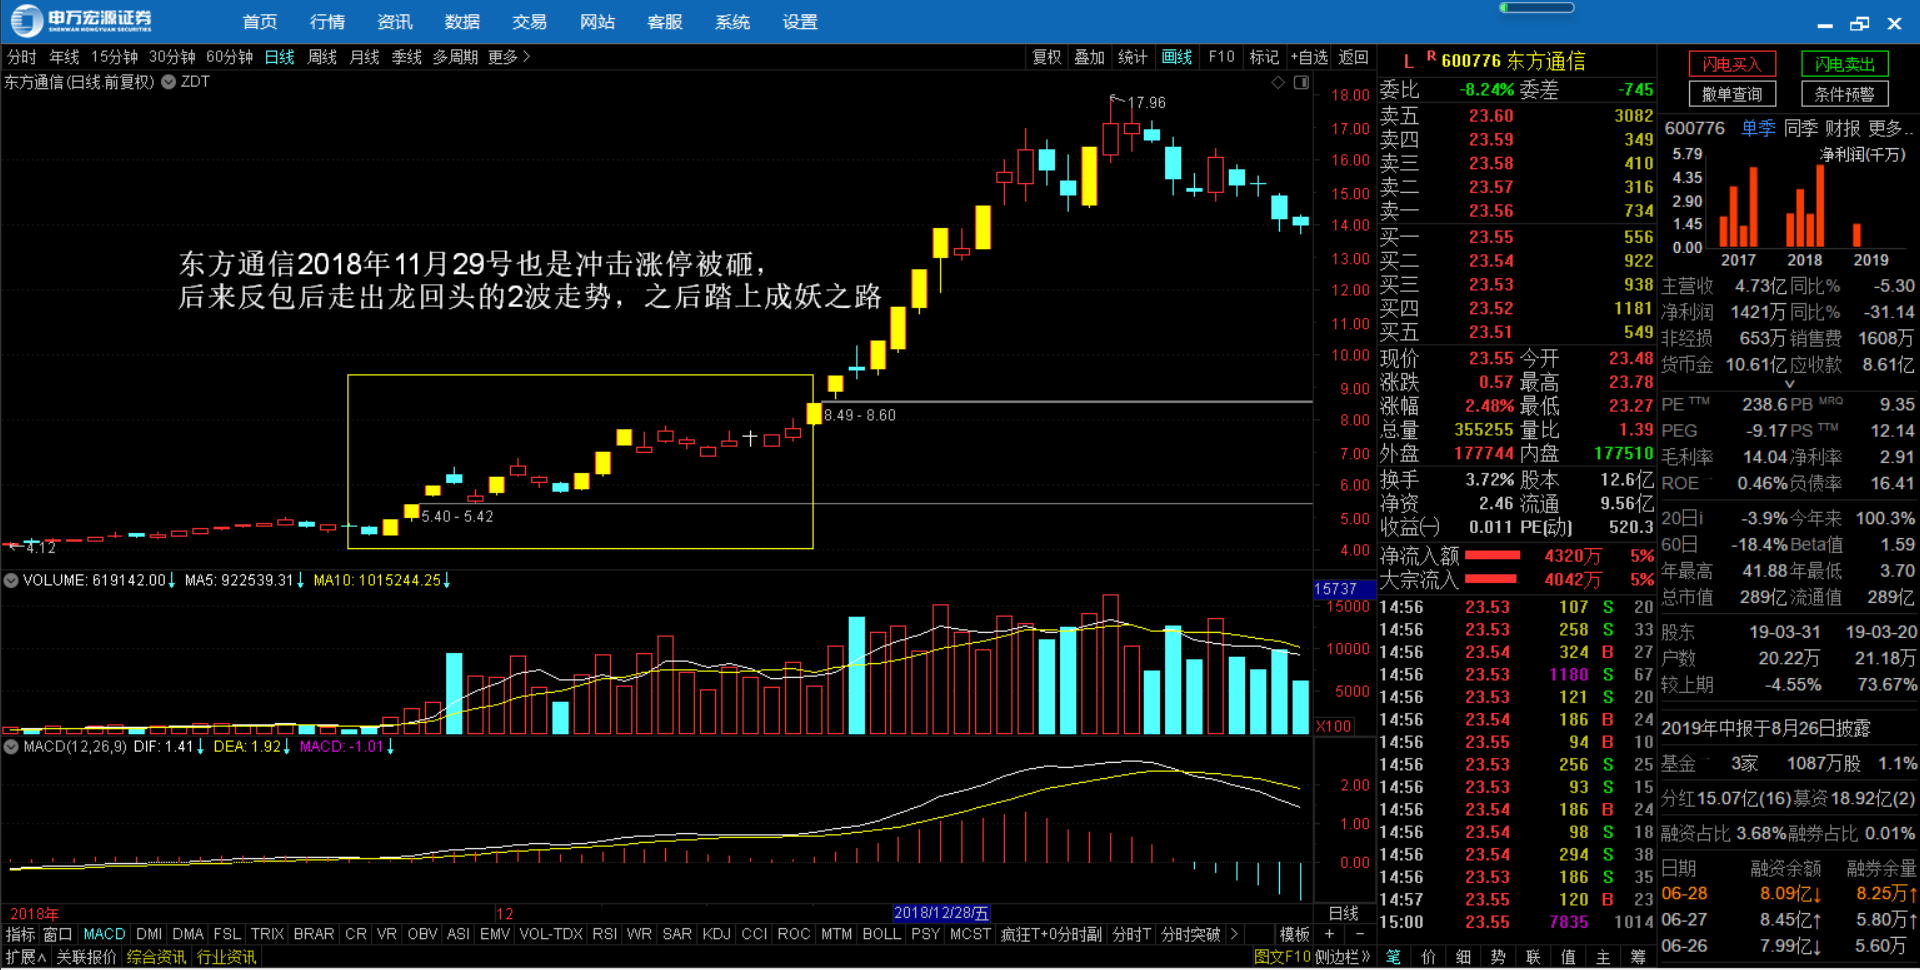Toggle 画线 drawing tool
1920x970 pixels.
[1177, 57]
